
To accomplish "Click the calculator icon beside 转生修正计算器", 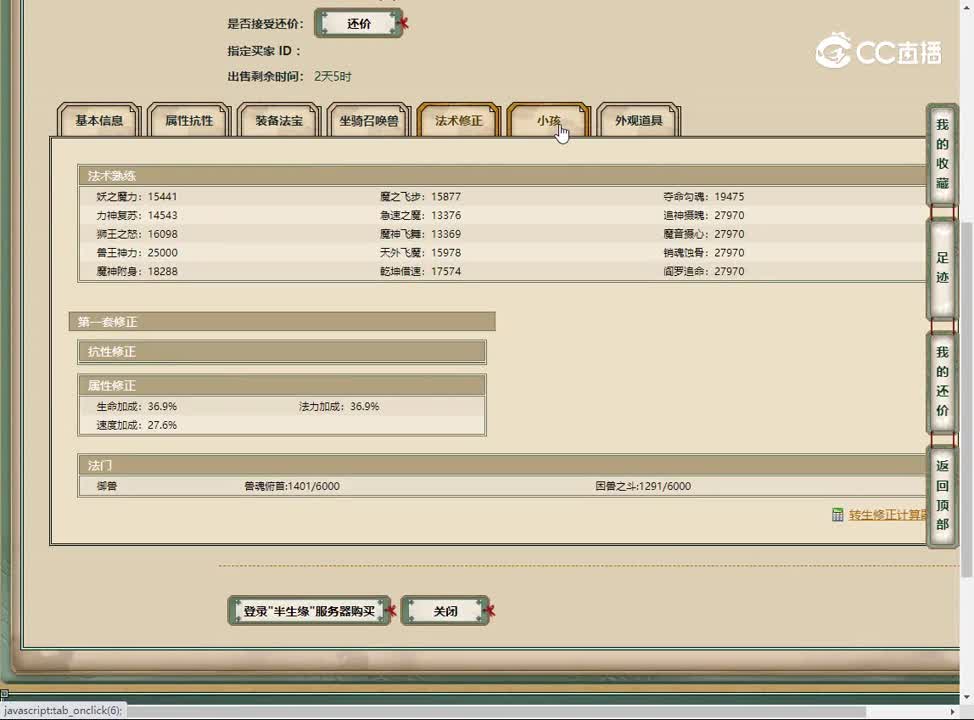I will (838, 515).
